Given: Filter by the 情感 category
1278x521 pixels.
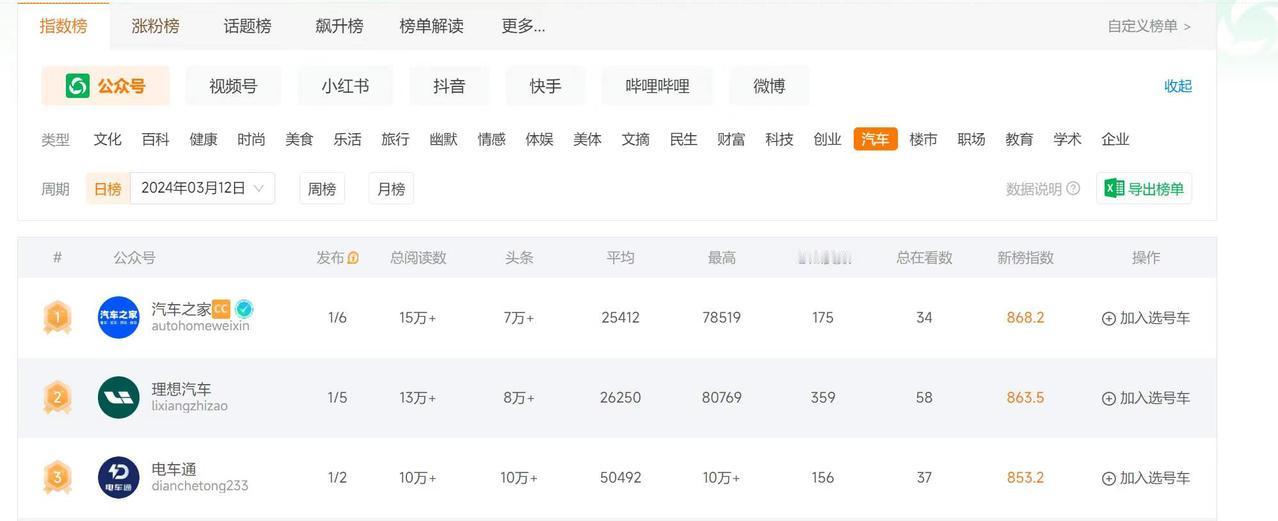Looking at the screenshot, I should pos(491,139).
